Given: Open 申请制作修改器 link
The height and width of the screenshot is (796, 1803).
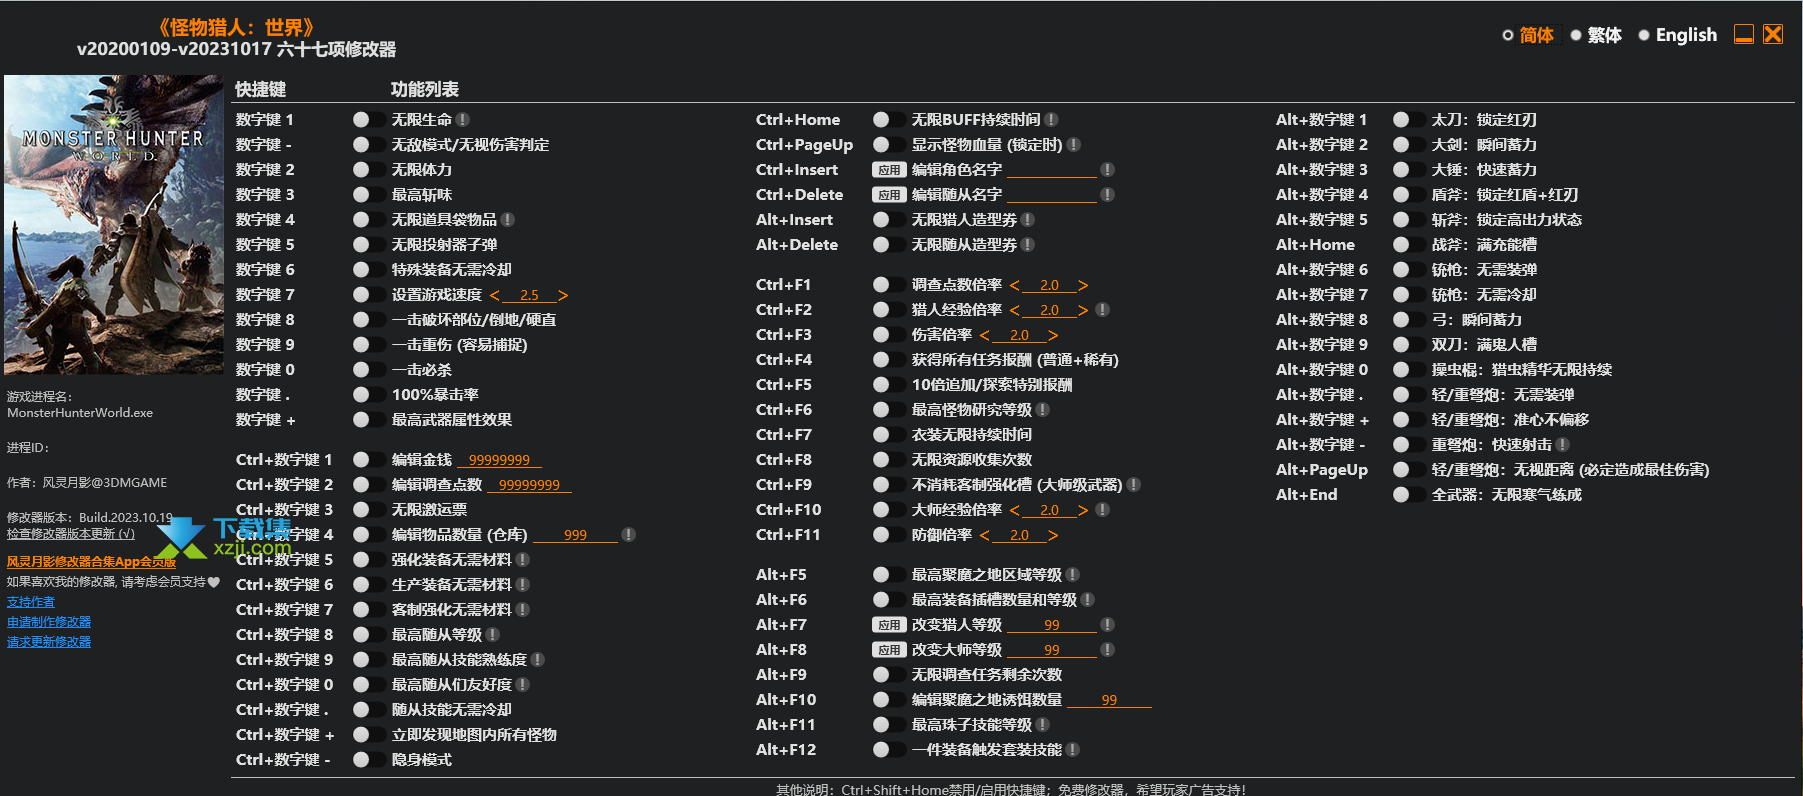Looking at the screenshot, I should click(x=49, y=622).
